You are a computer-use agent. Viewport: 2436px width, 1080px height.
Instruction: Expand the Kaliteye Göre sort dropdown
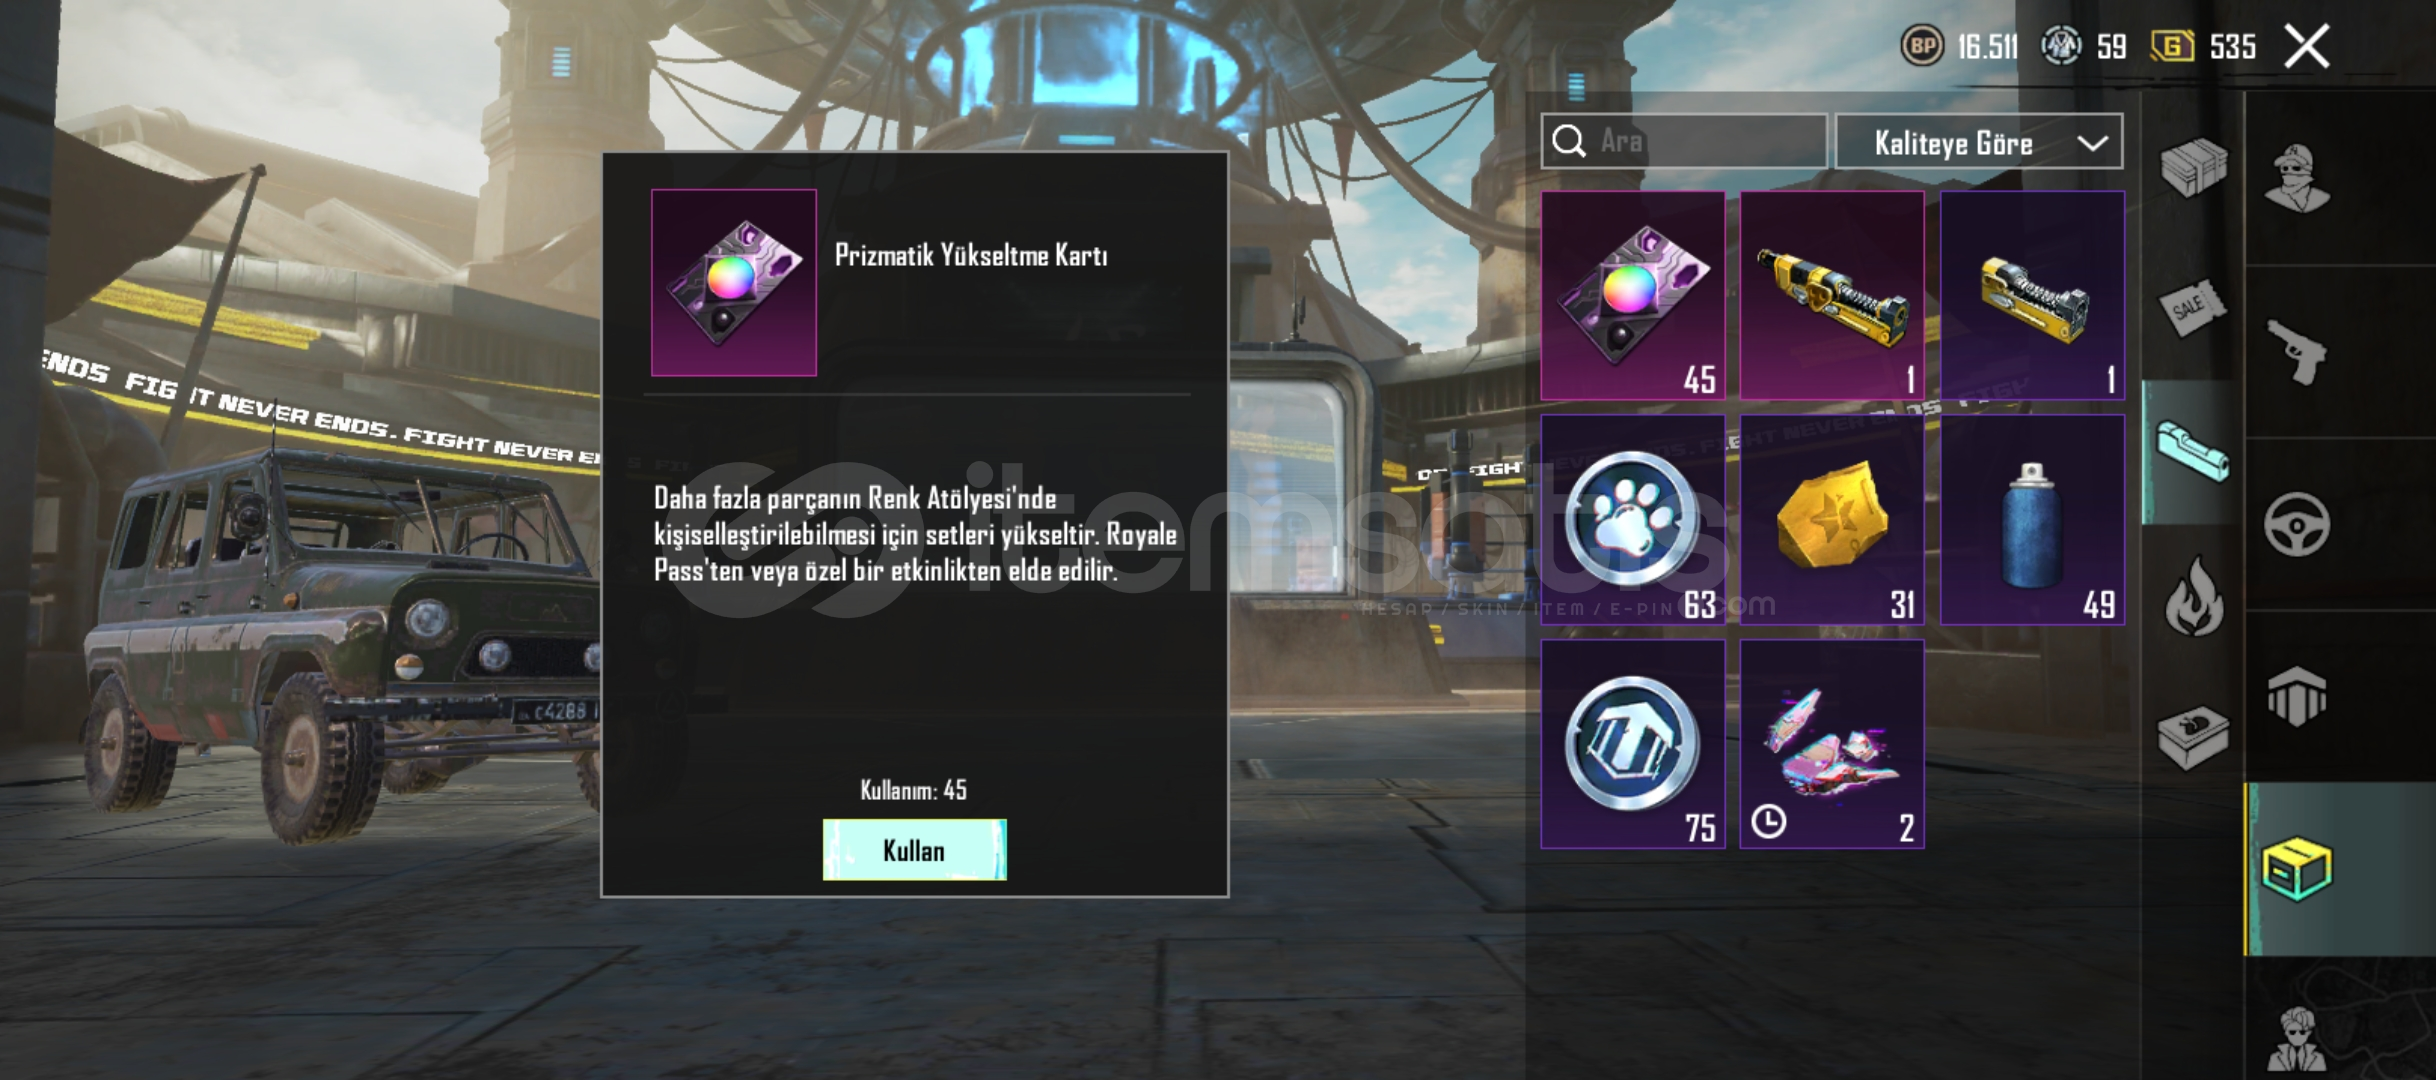pyautogui.click(x=1979, y=142)
